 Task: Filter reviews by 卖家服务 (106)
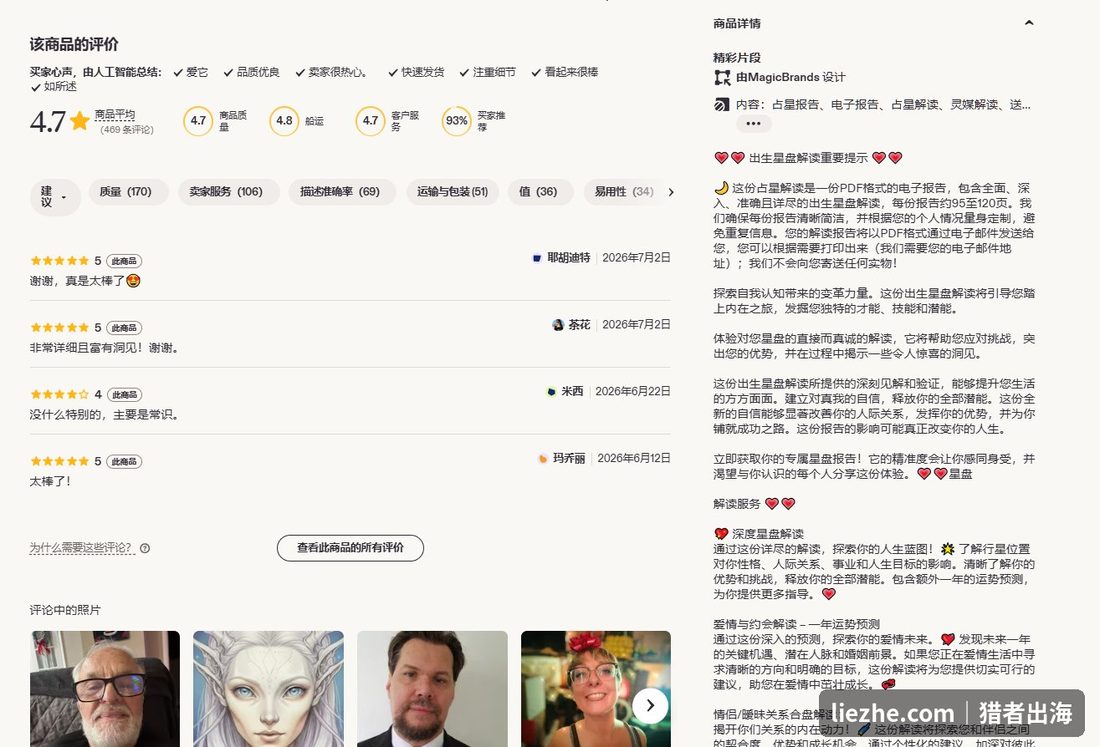tap(229, 191)
